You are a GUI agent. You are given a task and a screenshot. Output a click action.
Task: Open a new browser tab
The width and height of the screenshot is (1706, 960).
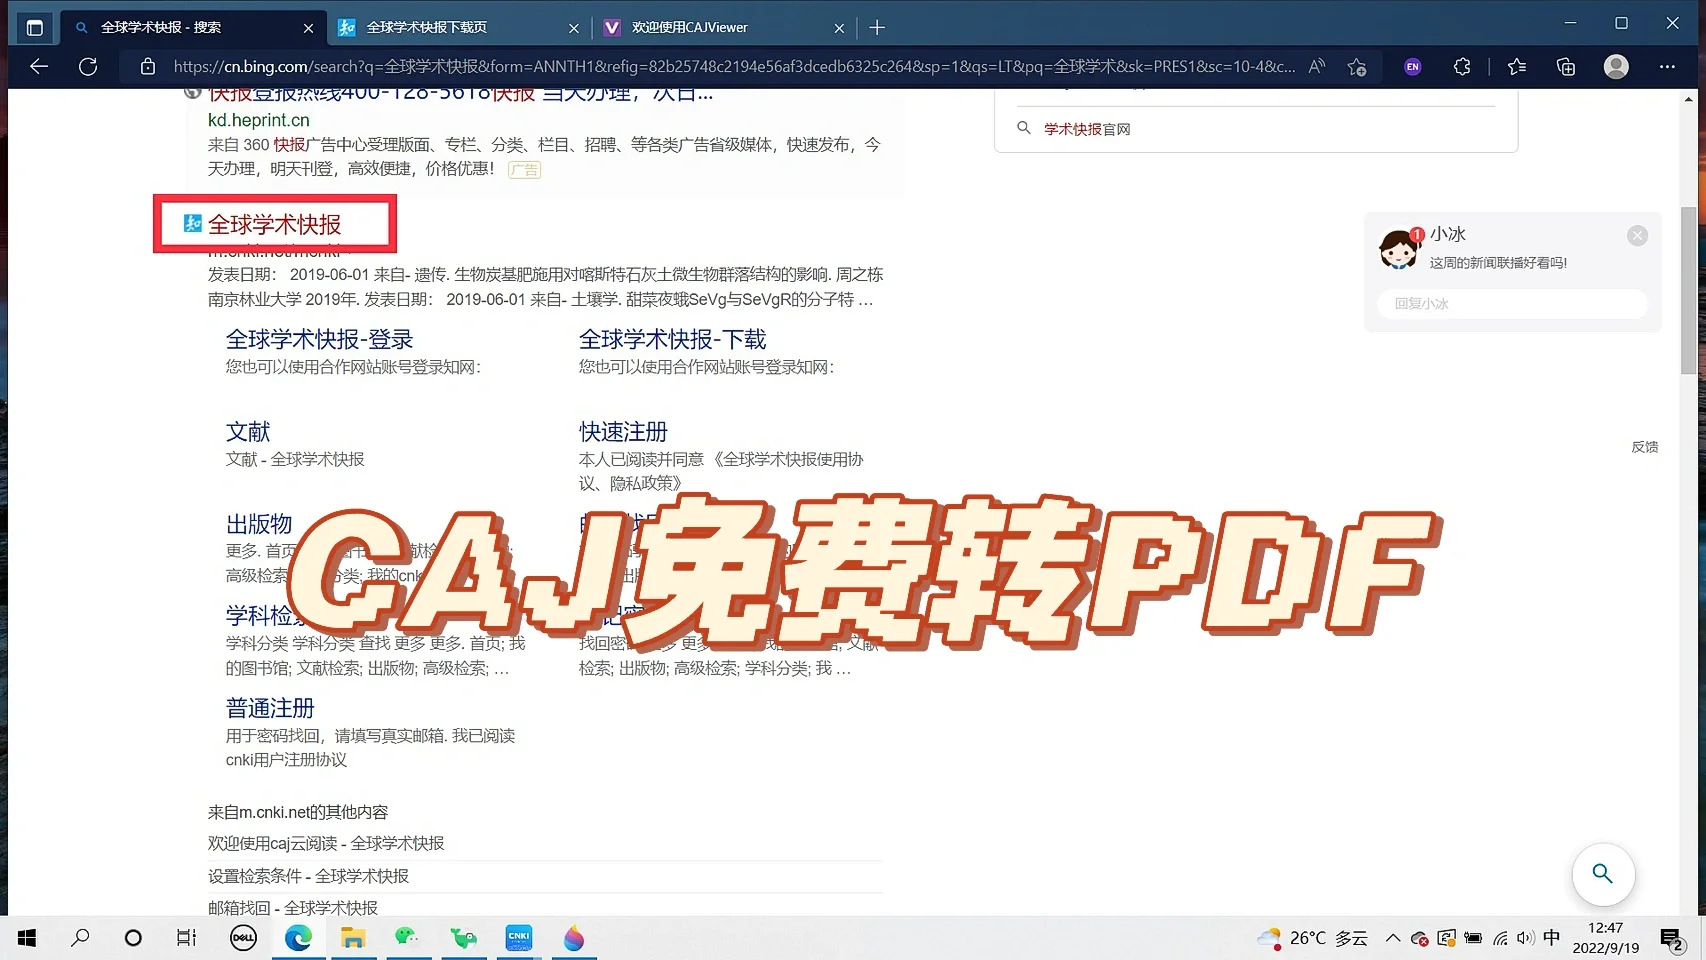click(x=877, y=27)
